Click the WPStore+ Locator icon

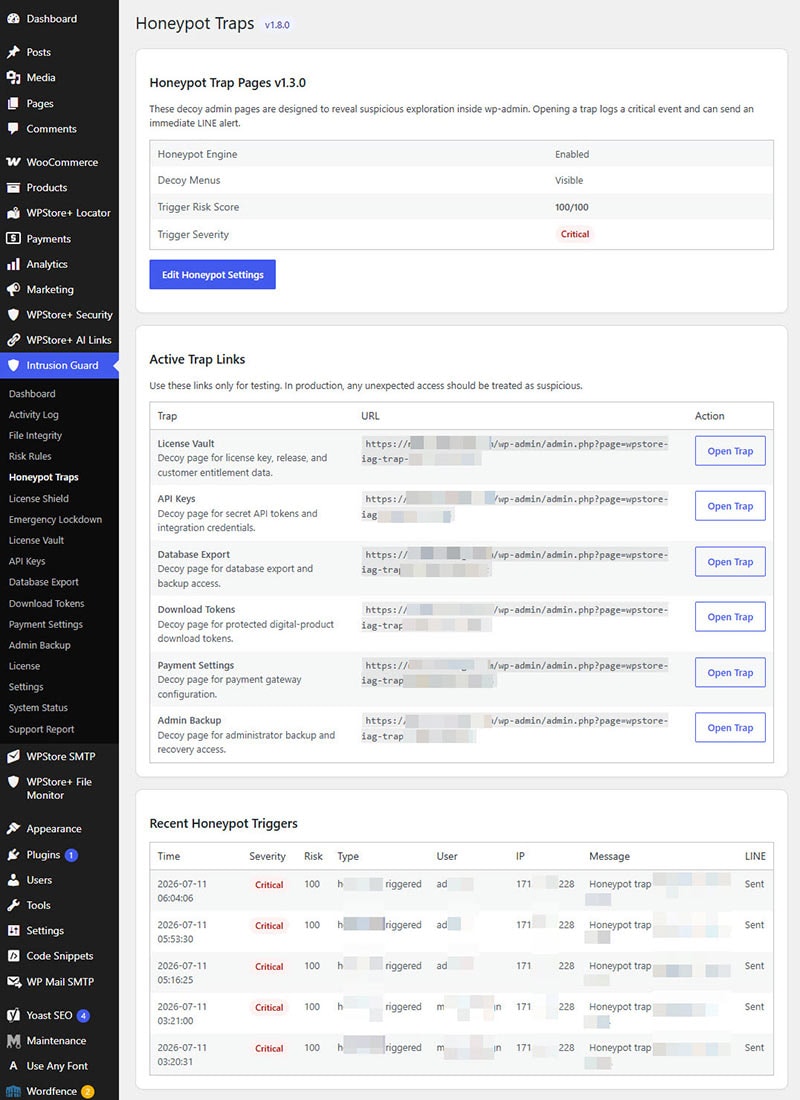tap(13, 213)
